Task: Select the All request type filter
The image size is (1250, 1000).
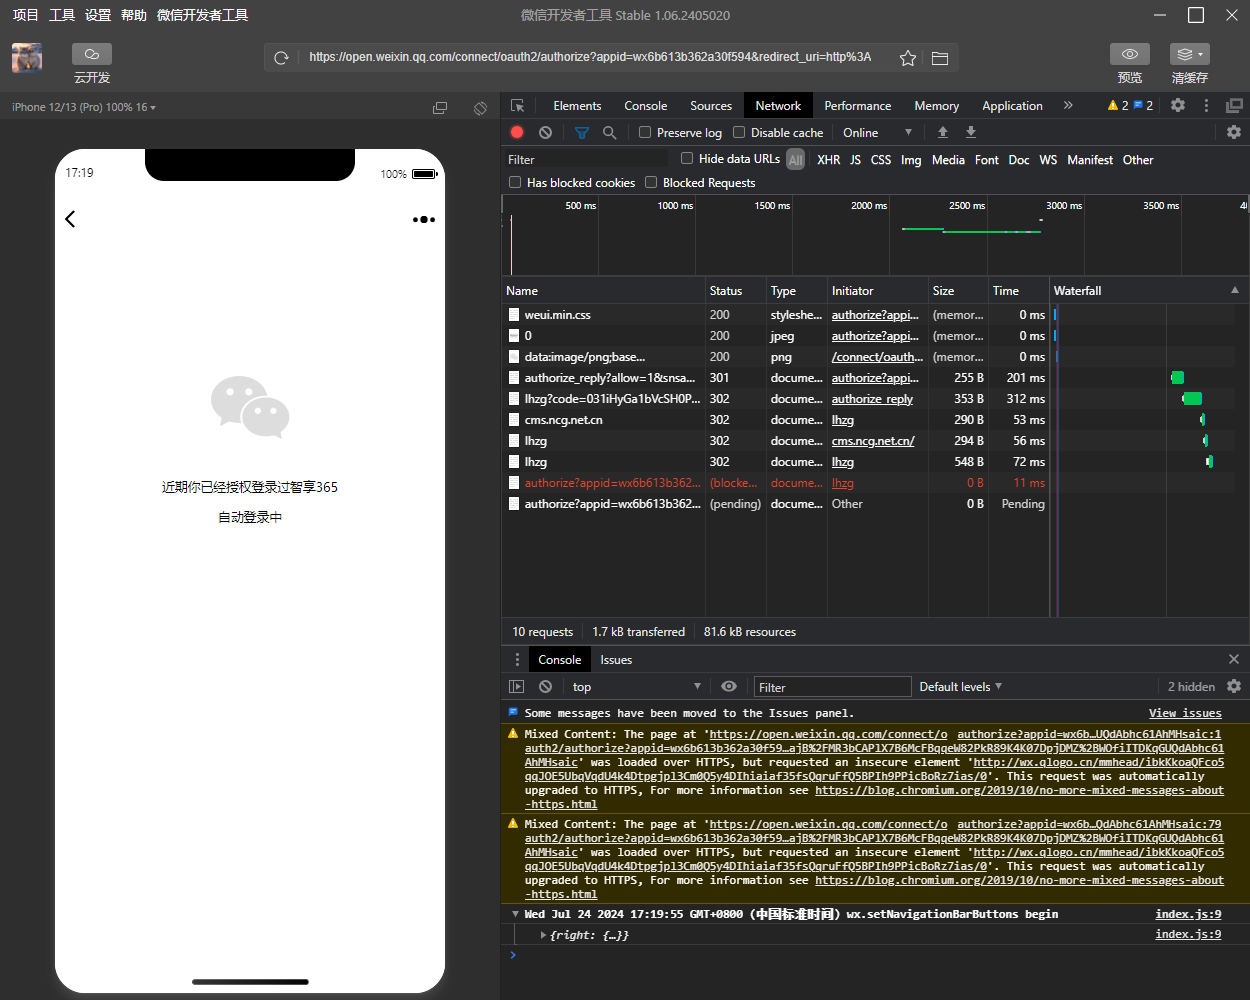Action: [796, 160]
